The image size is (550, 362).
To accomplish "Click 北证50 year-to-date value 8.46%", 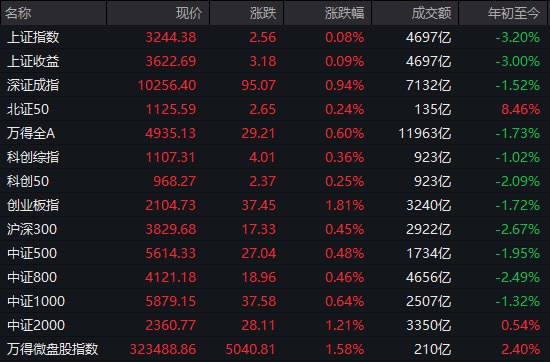I will [x=521, y=109].
